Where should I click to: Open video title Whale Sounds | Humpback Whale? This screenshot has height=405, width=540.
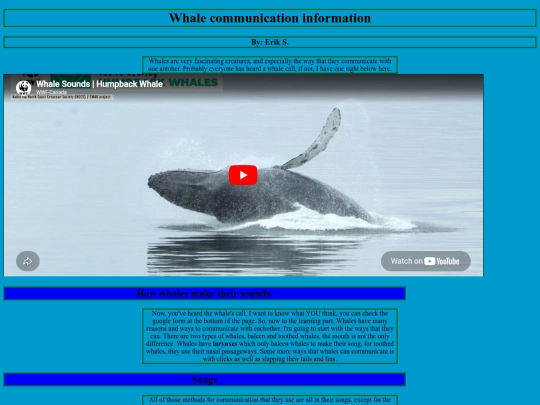(x=99, y=84)
